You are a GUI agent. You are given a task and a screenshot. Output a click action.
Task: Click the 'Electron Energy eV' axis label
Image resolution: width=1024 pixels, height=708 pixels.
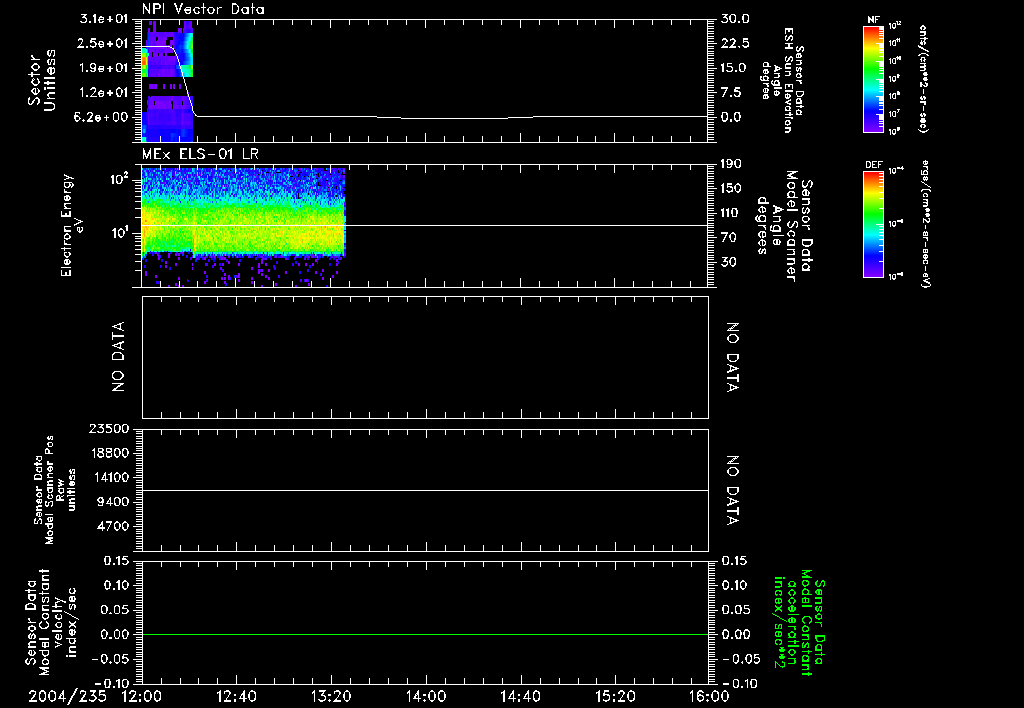[x=72, y=225]
